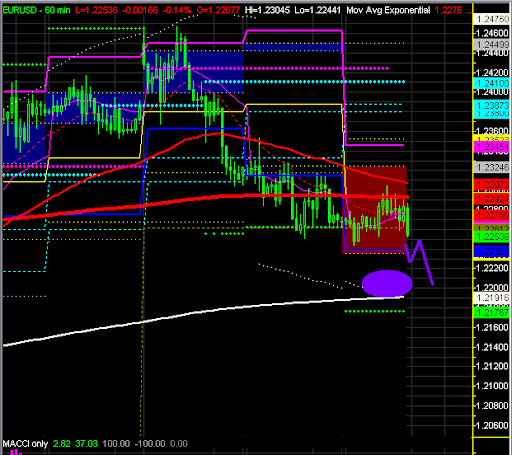Click the blue 1.22392 price tag
Screen dimensions: 512x455
(492, 252)
